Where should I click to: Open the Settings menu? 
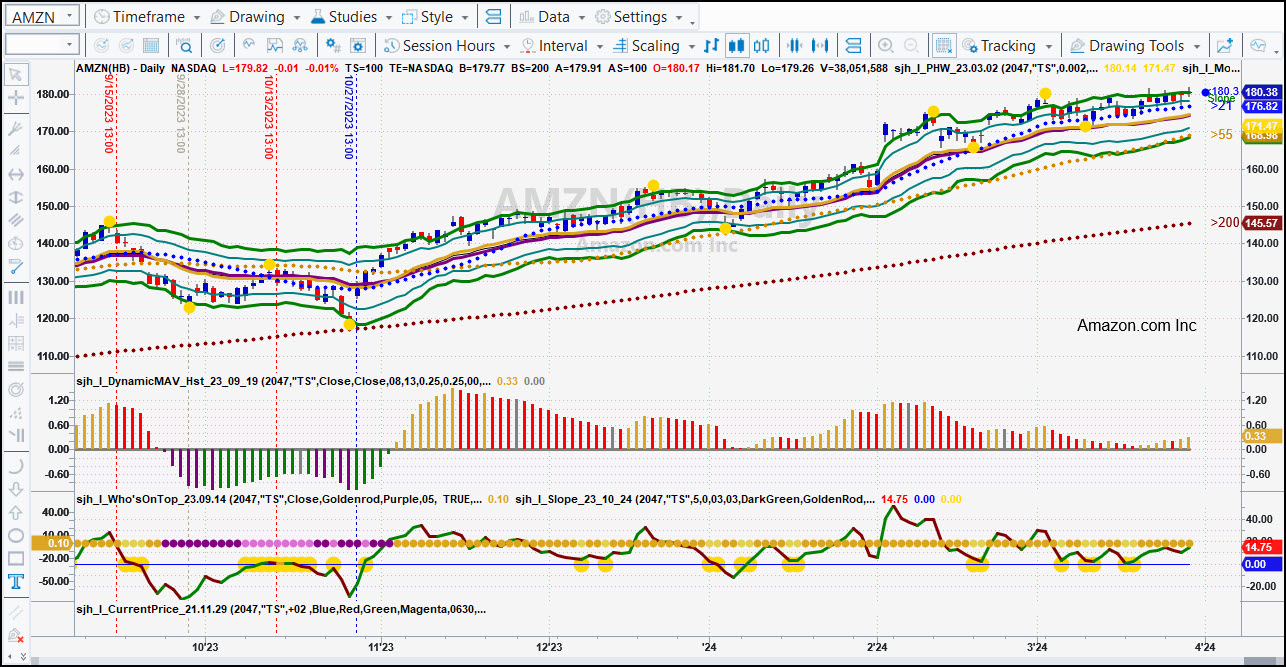638,17
